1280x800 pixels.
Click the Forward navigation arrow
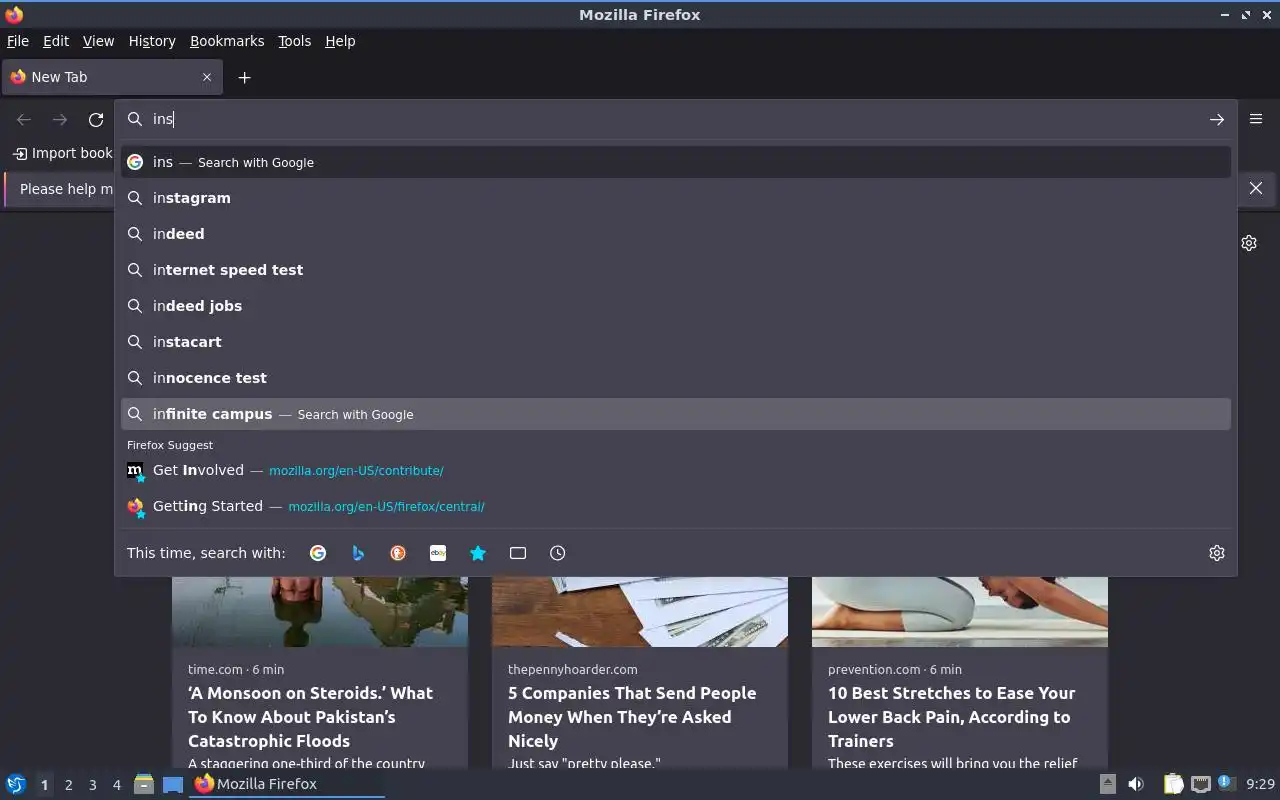[x=60, y=120]
